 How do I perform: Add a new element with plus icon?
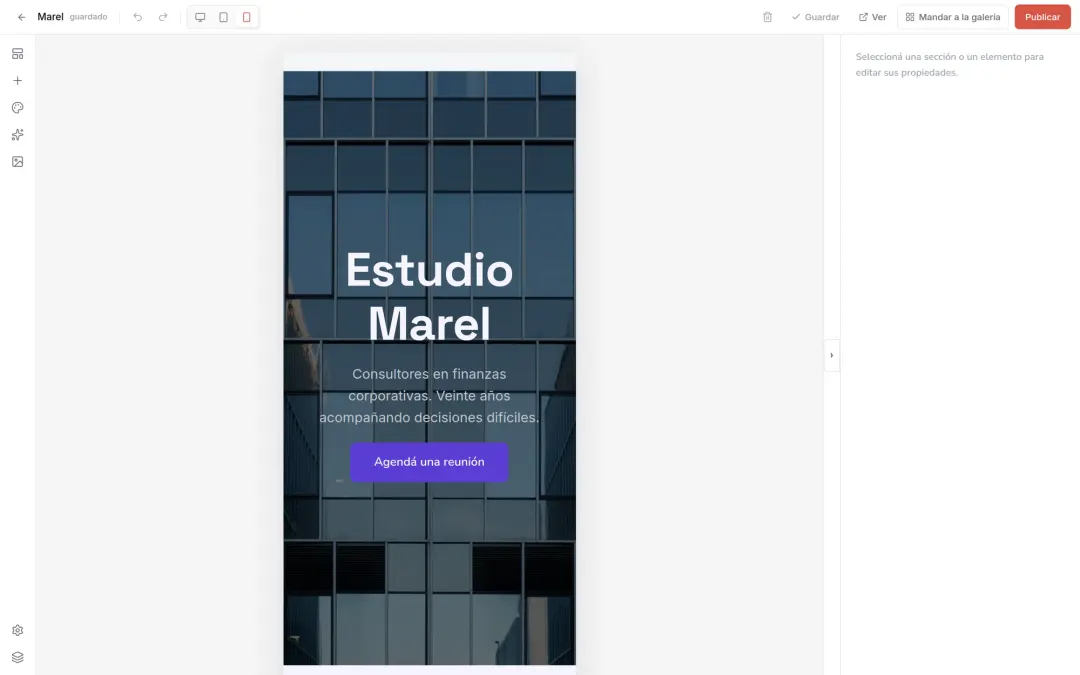point(18,81)
